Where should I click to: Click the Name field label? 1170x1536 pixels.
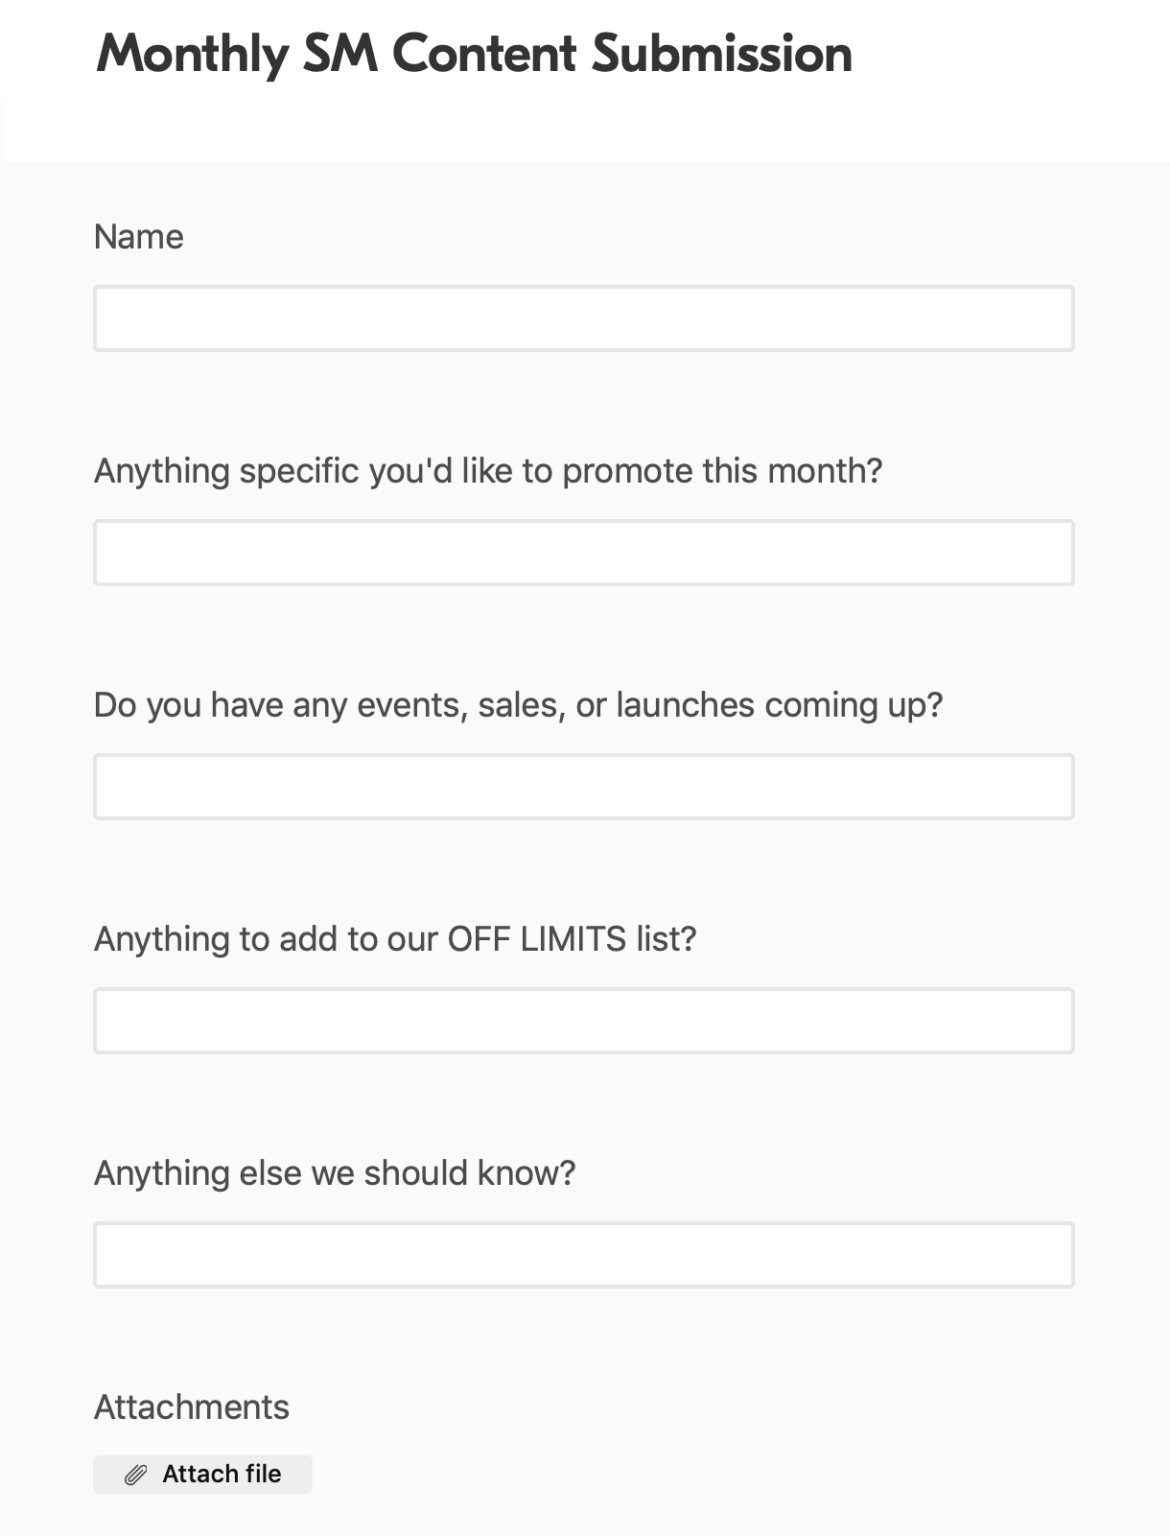(138, 236)
